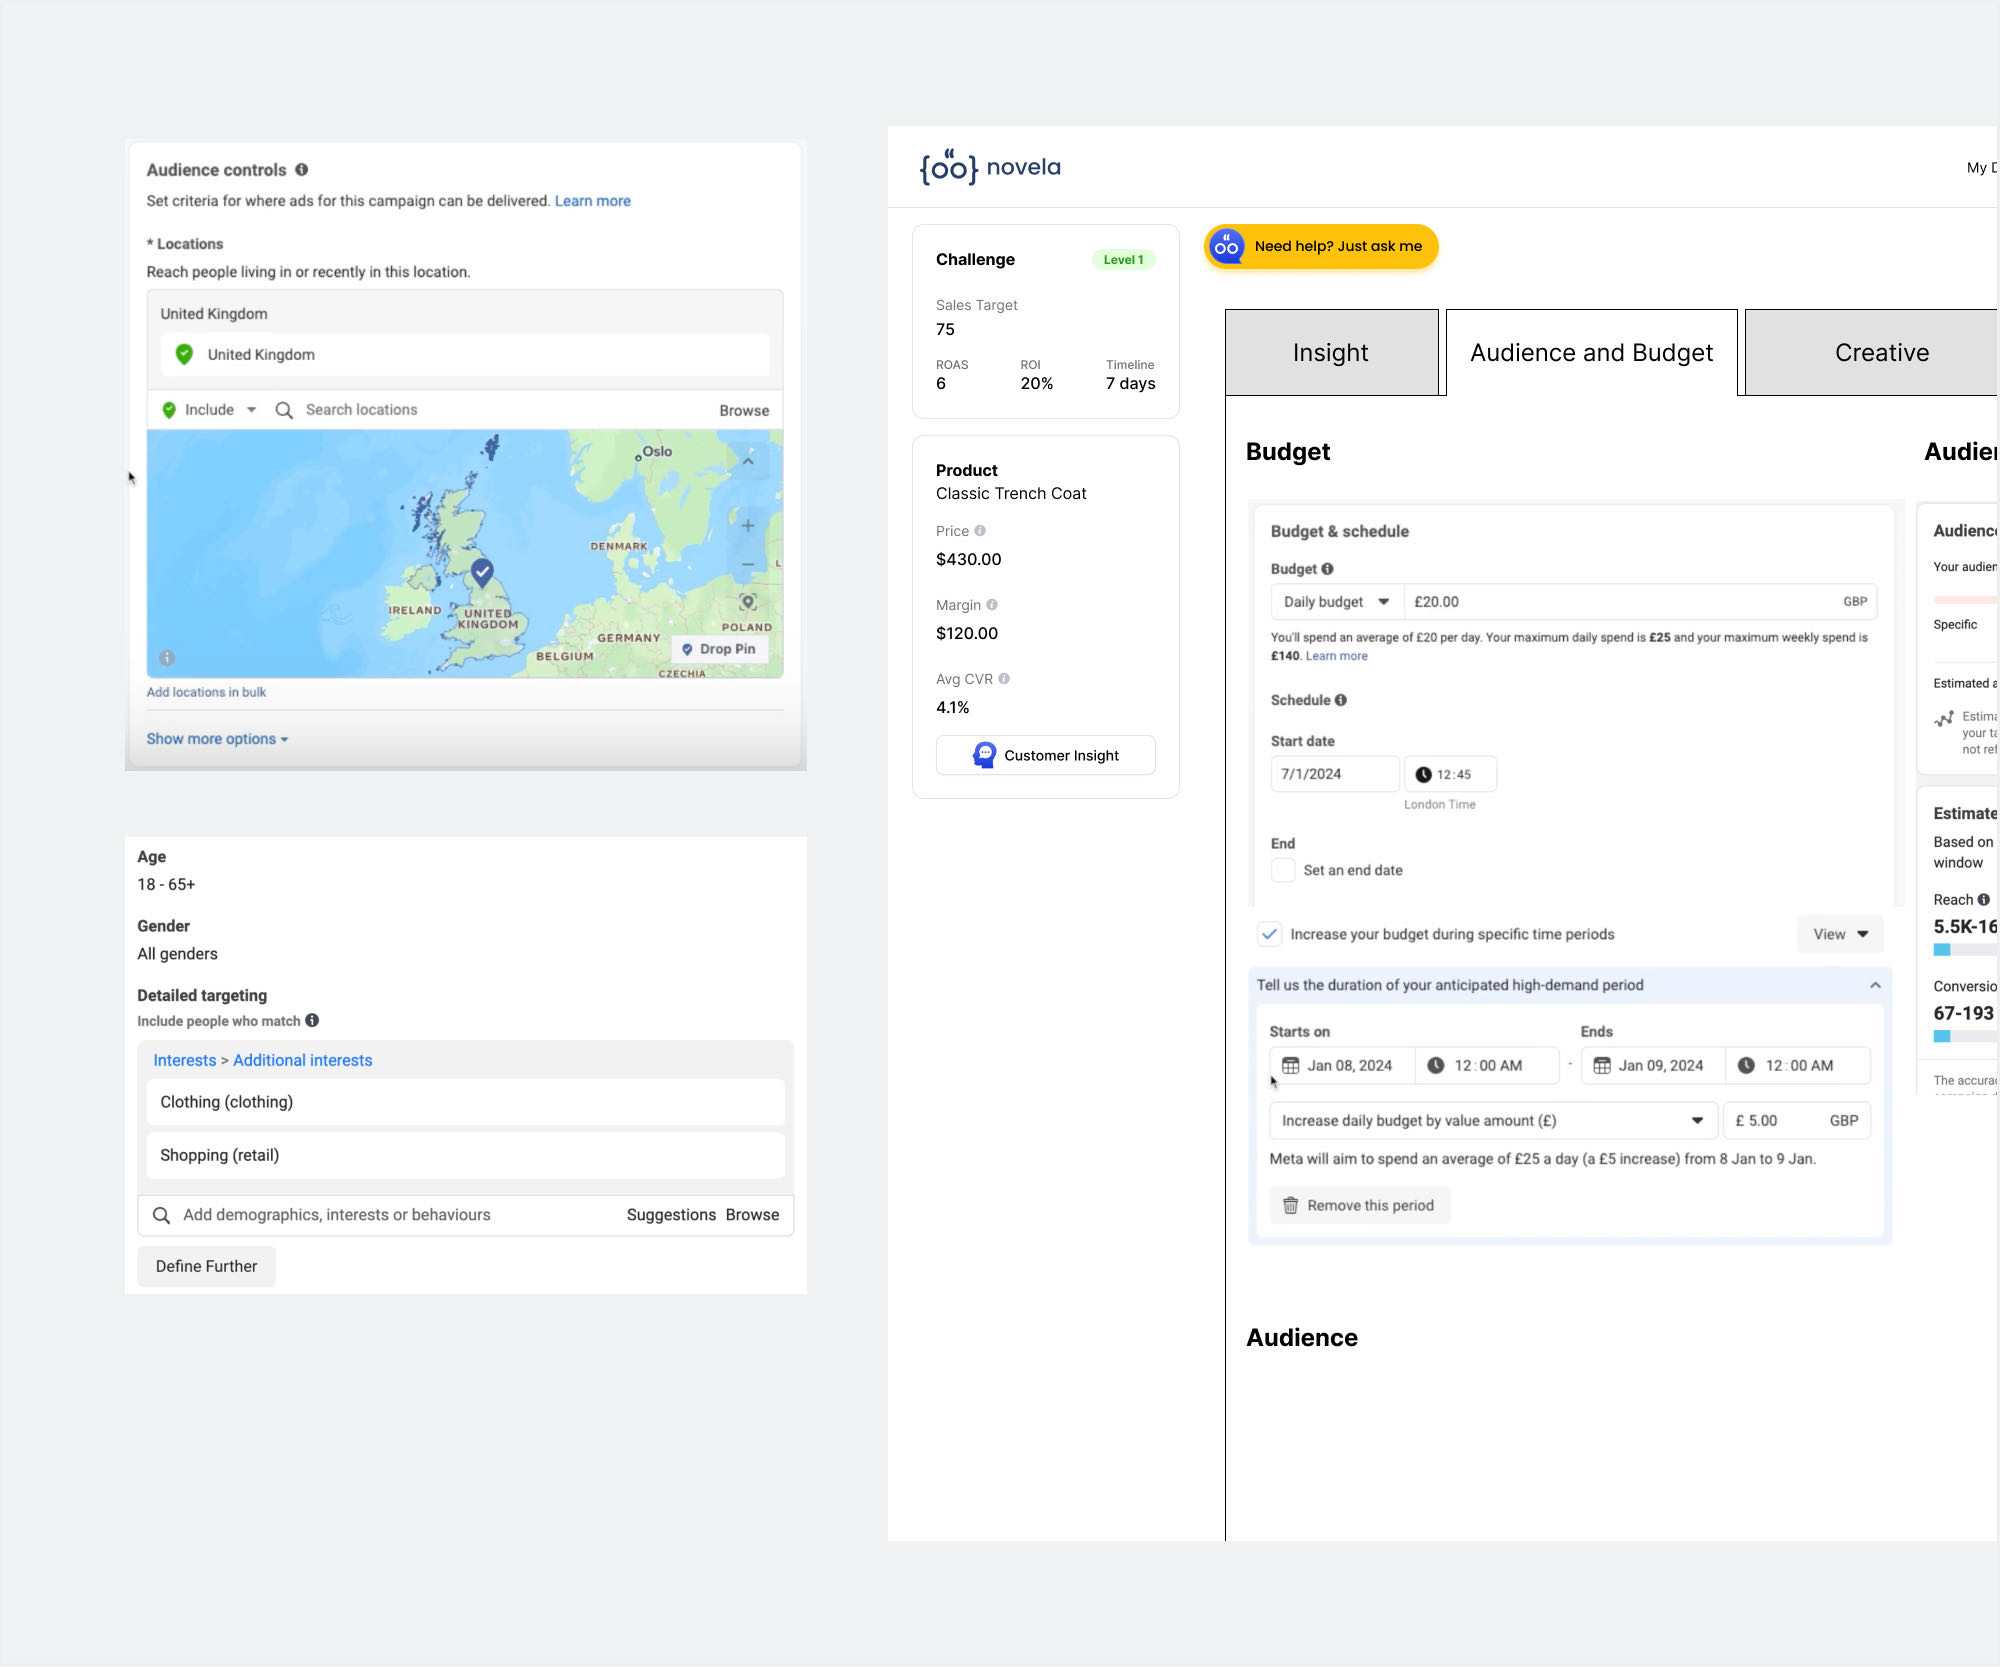Open the Interests breadcrumb link

click(x=184, y=1060)
